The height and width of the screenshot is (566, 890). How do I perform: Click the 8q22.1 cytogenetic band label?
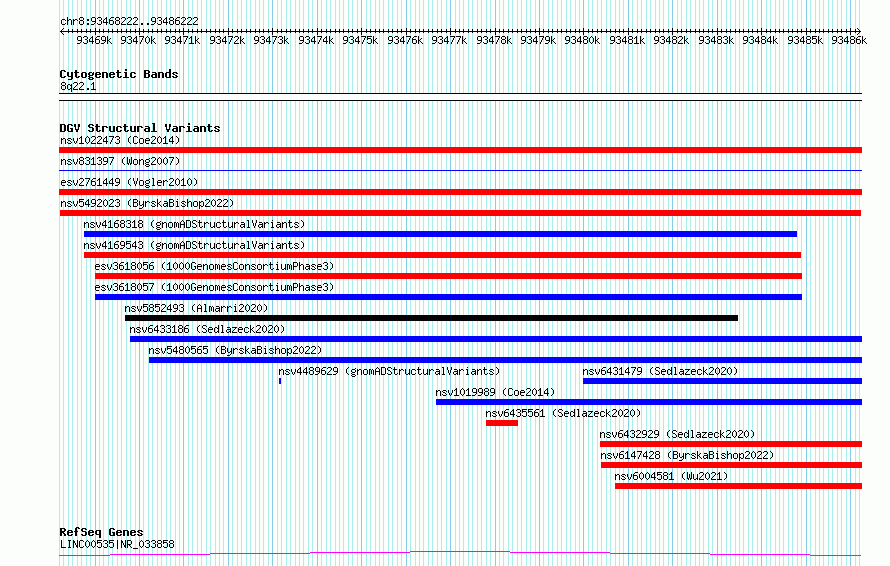coord(78,86)
